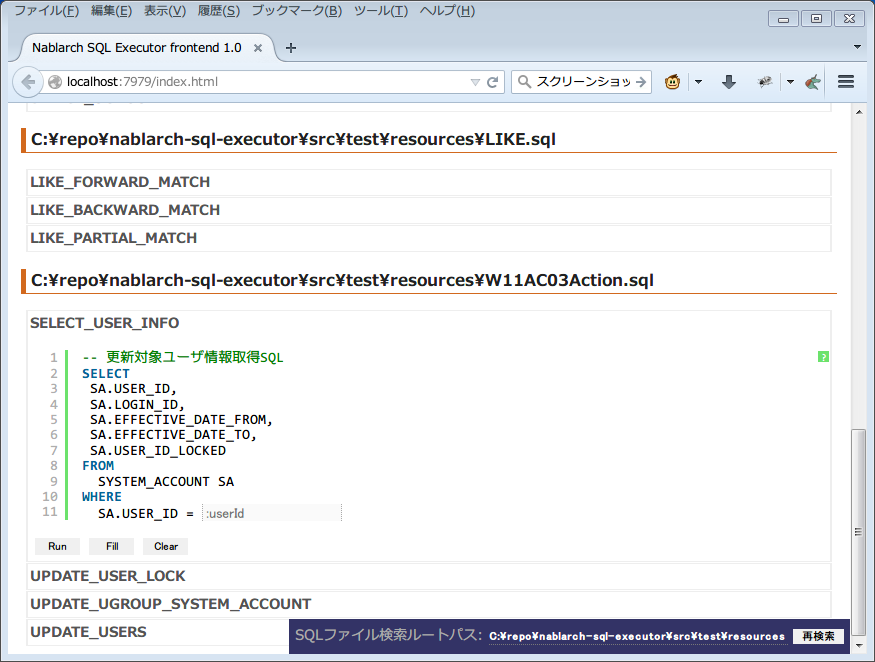This screenshot has height=662, width=875.
Task: Close the Nablarch SQL Executor tab
Action: click(x=259, y=48)
